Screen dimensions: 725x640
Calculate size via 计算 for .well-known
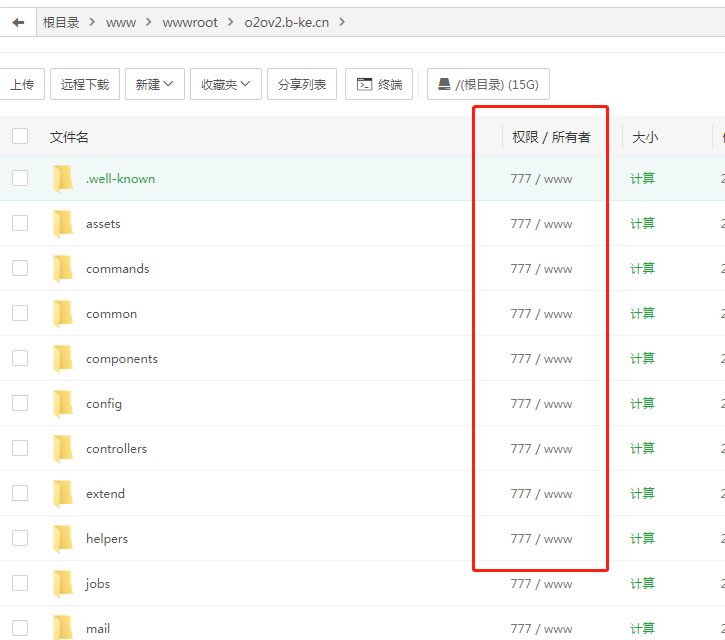[x=642, y=178]
